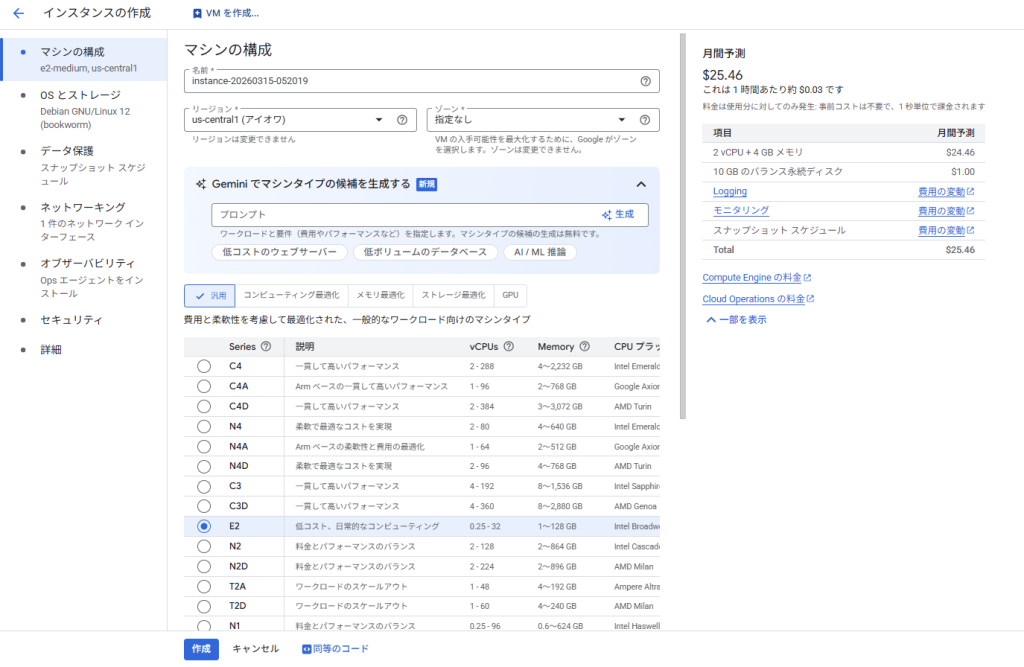
Task: Switch to the メモリ最適化 tab
Action: 380,296
